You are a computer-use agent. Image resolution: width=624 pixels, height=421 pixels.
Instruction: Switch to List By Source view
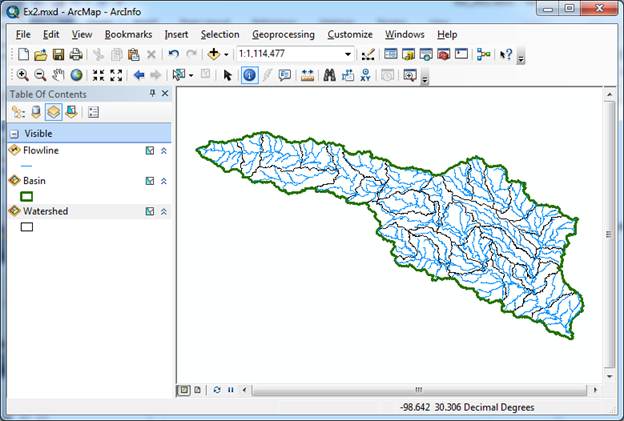(x=35, y=113)
